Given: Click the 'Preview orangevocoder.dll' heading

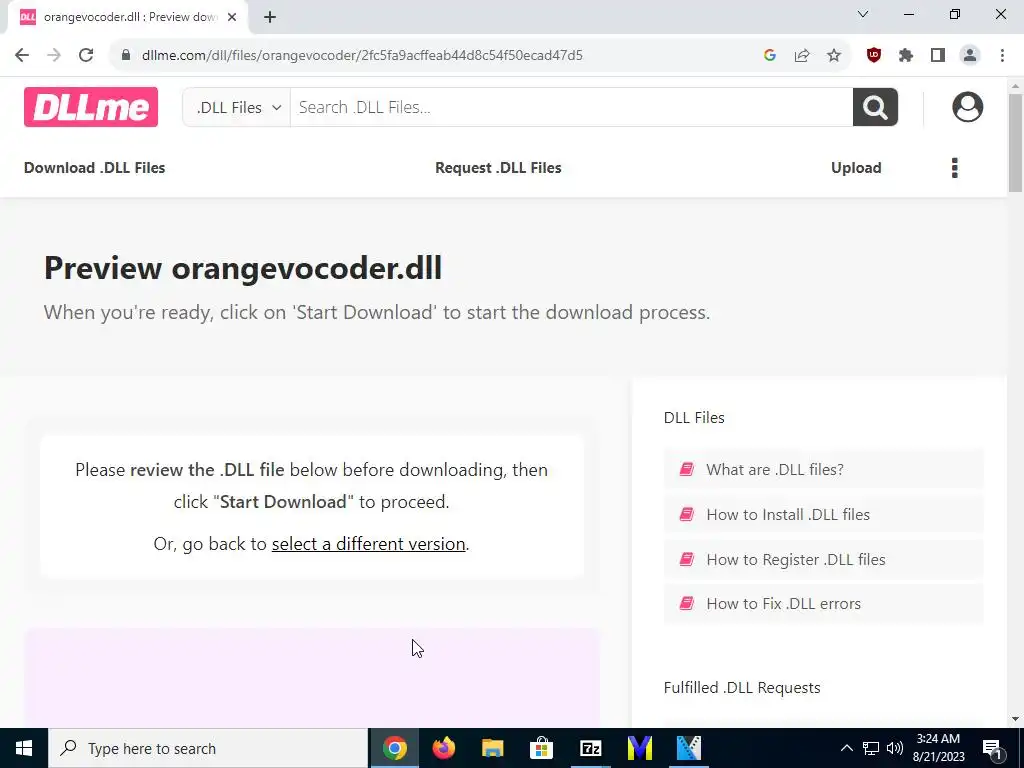Looking at the screenshot, I should click(x=243, y=268).
